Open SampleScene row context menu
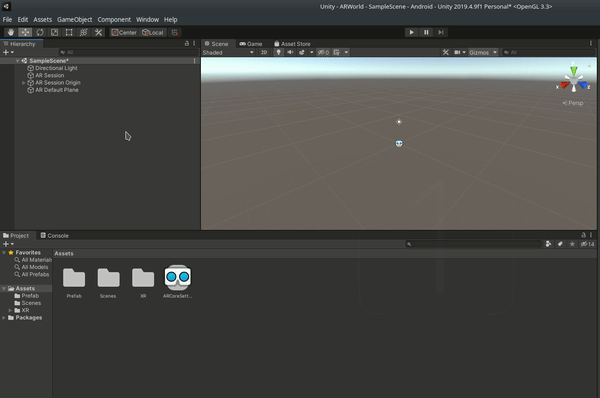This screenshot has height=398, width=600. pos(194,61)
